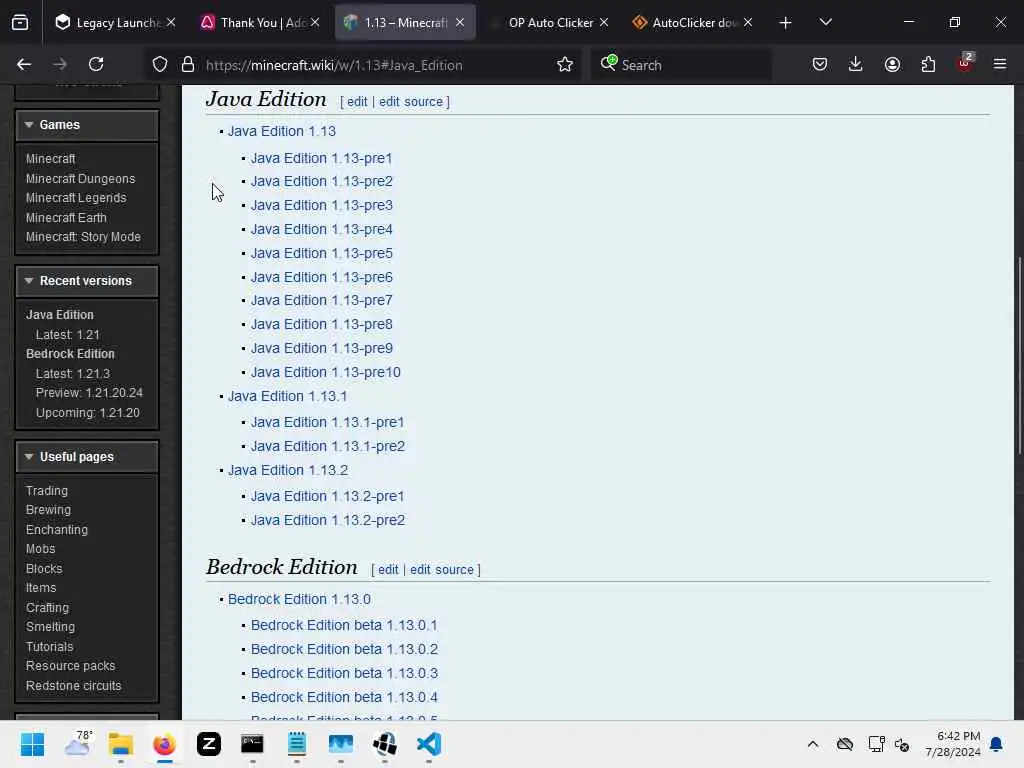This screenshot has width=1024, height=768.
Task: Open the Brewing sidebar link
Action: pos(48,510)
